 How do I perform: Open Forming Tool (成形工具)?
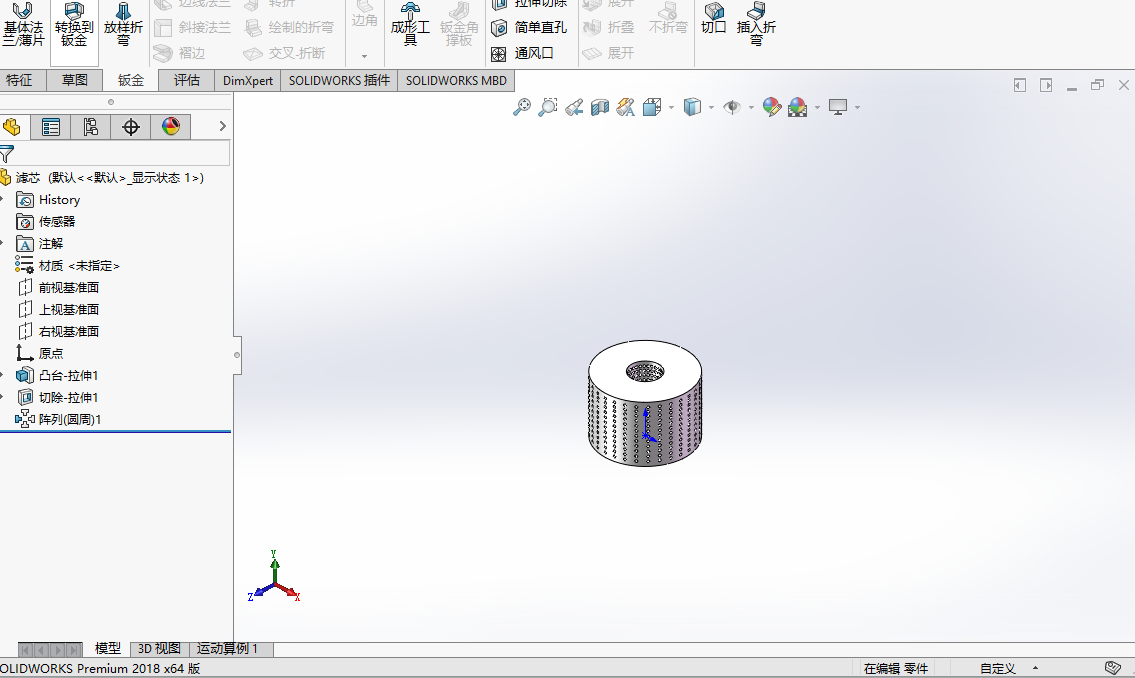click(x=410, y=24)
